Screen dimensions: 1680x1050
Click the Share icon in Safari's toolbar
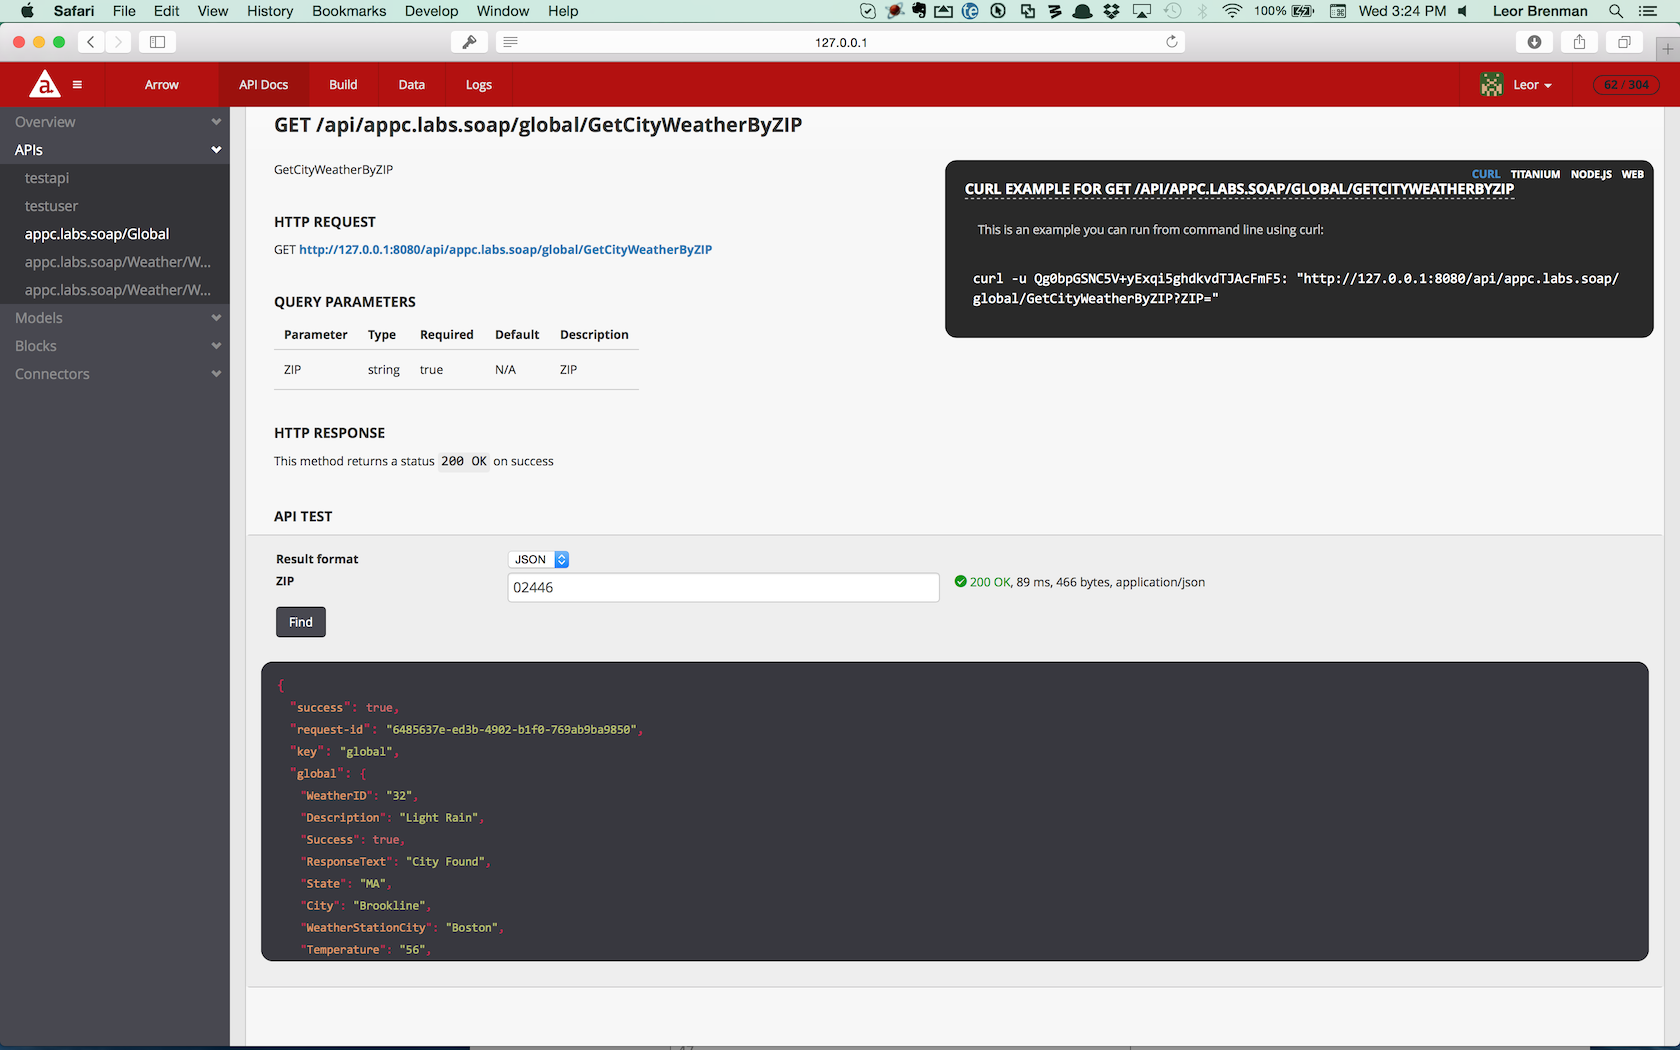tap(1579, 42)
